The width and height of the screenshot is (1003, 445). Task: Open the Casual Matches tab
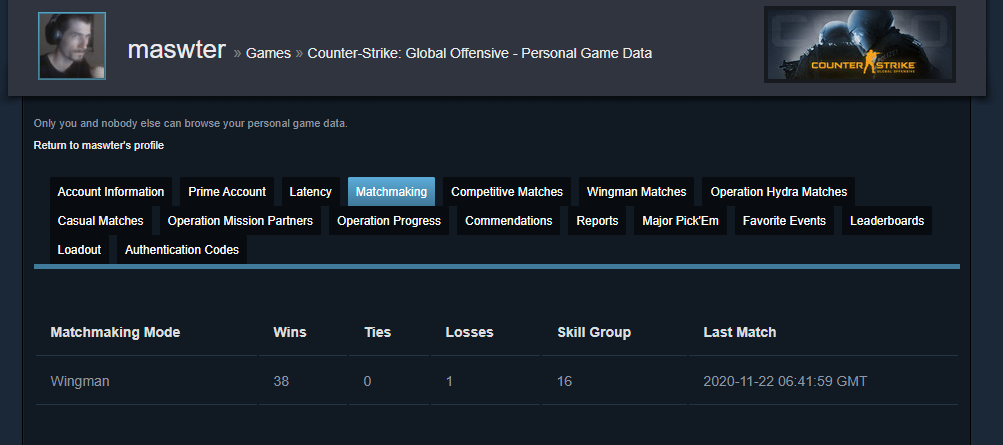pyautogui.click(x=100, y=221)
